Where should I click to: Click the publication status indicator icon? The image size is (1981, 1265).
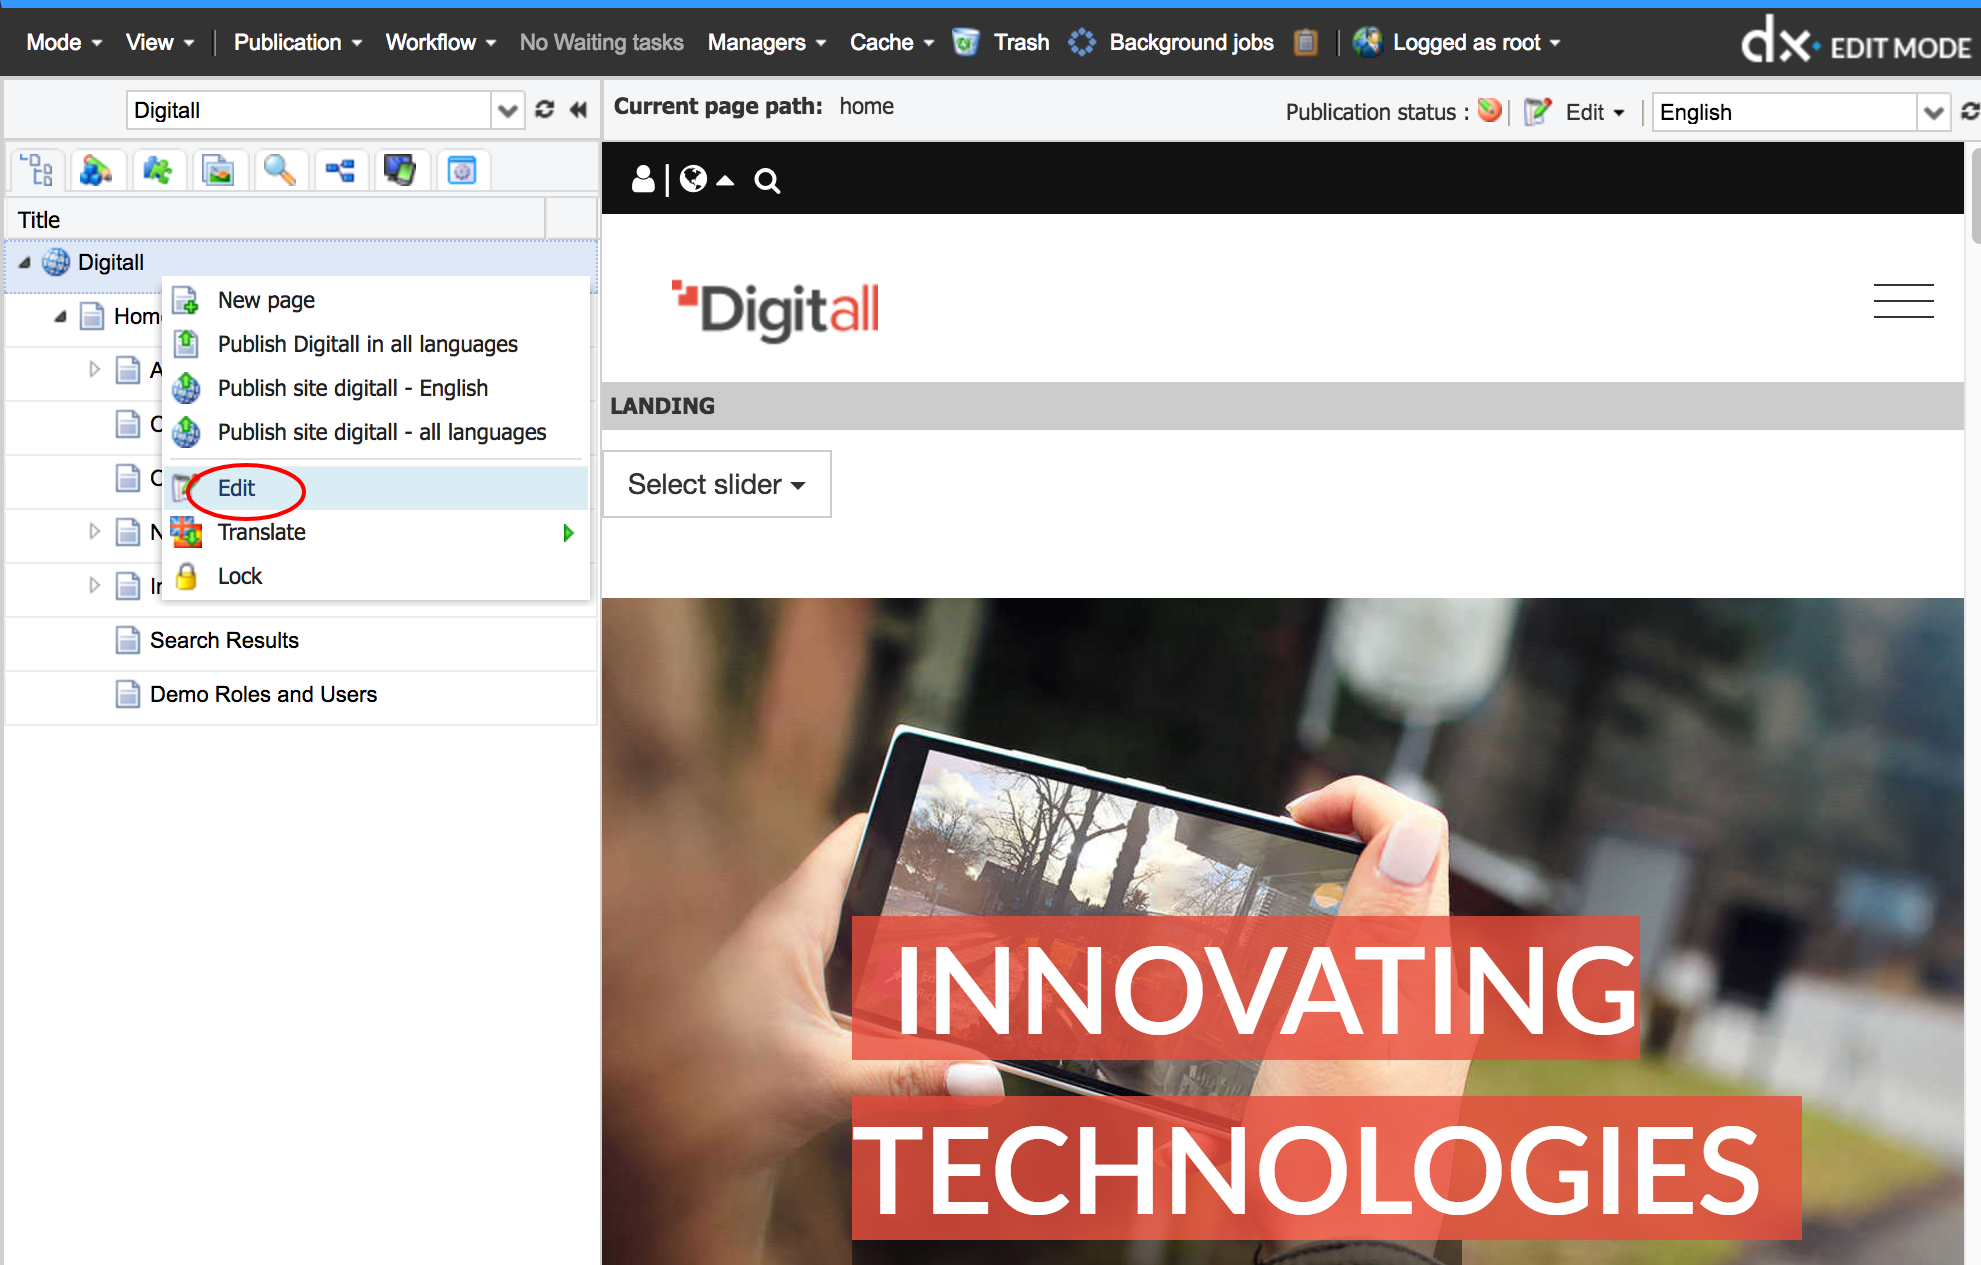pyautogui.click(x=1489, y=110)
